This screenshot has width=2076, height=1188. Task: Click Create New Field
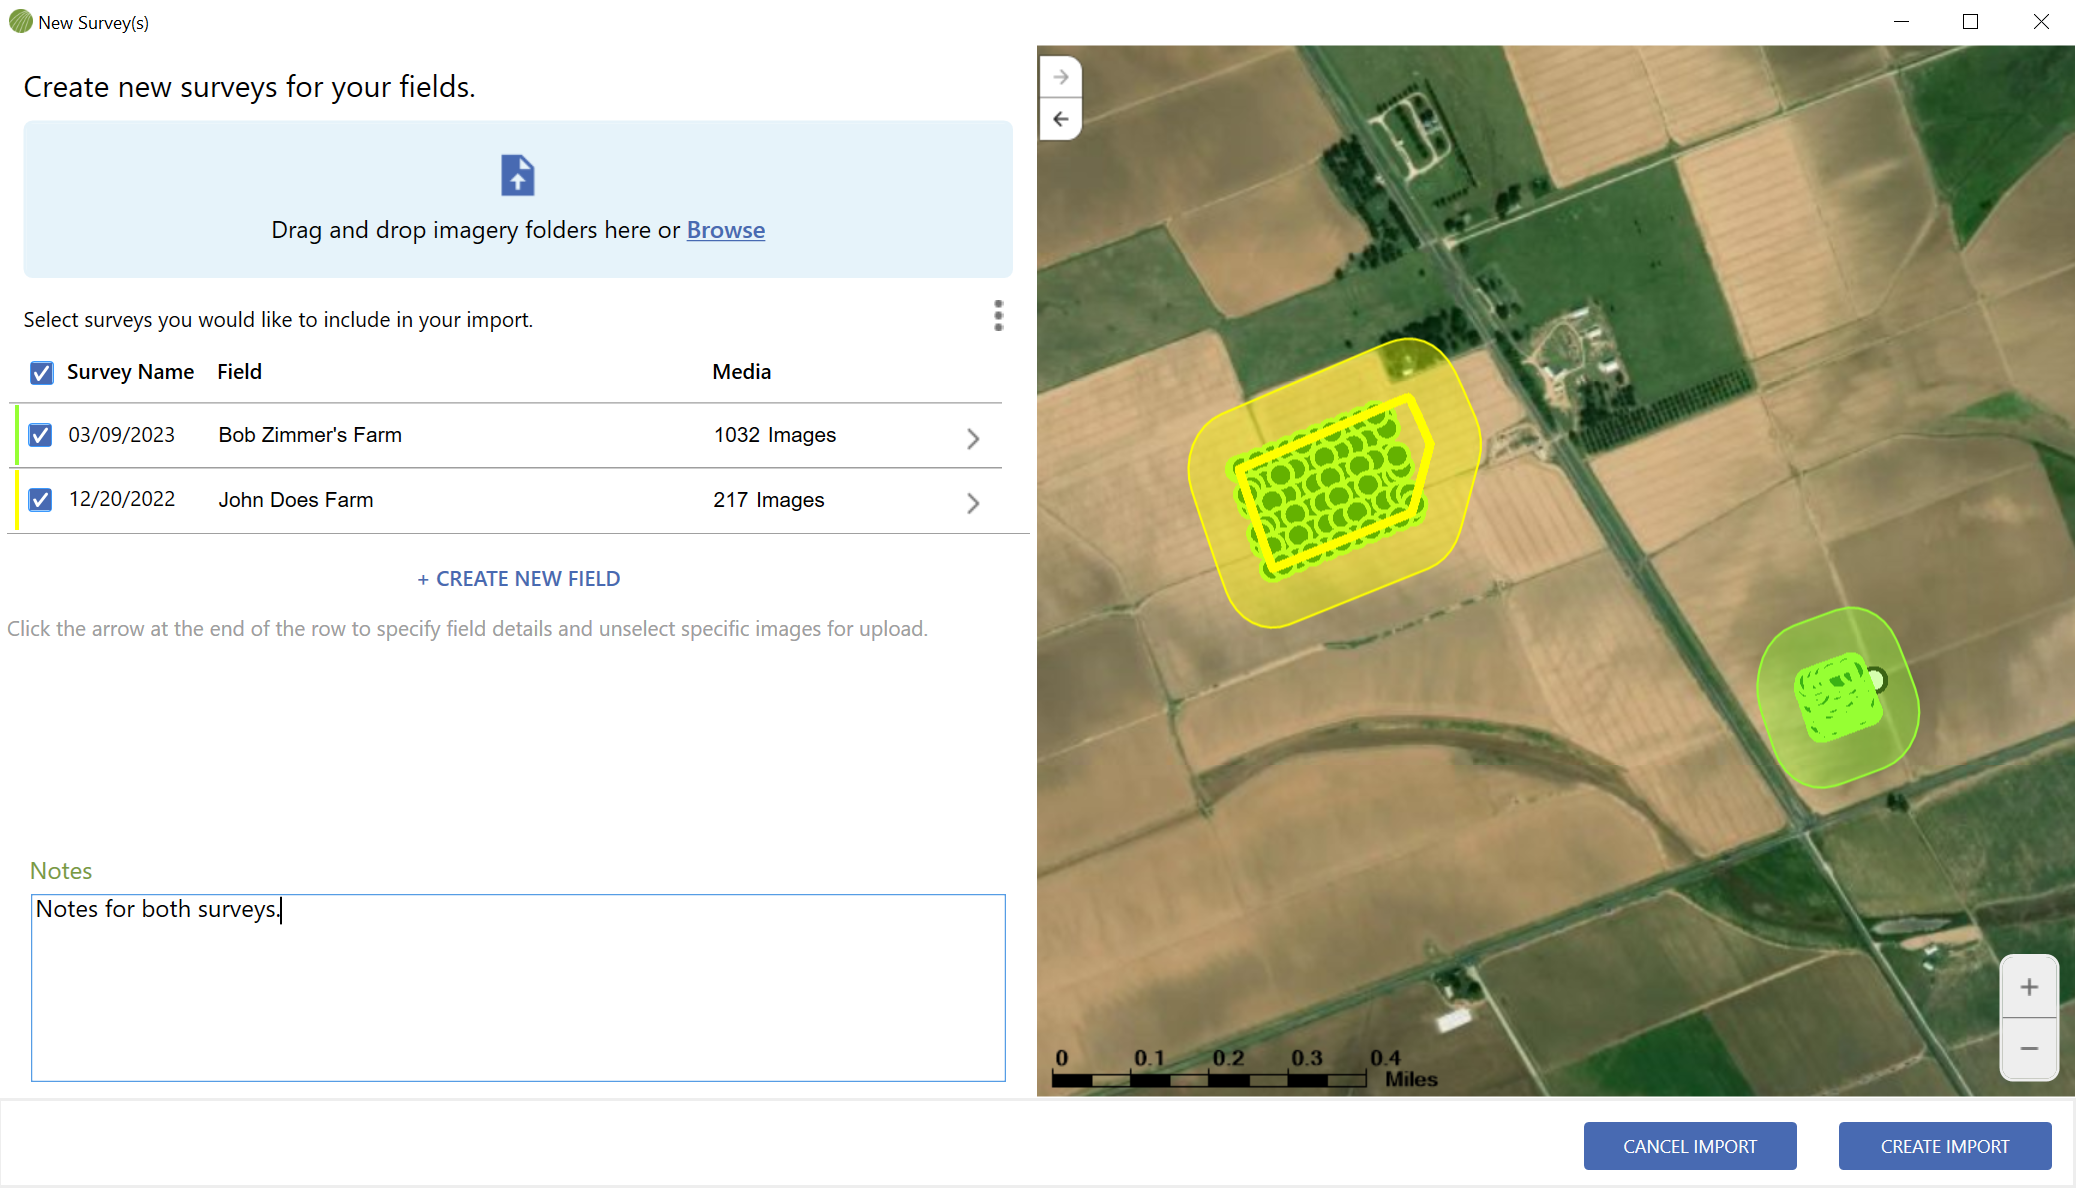click(518, 579)
